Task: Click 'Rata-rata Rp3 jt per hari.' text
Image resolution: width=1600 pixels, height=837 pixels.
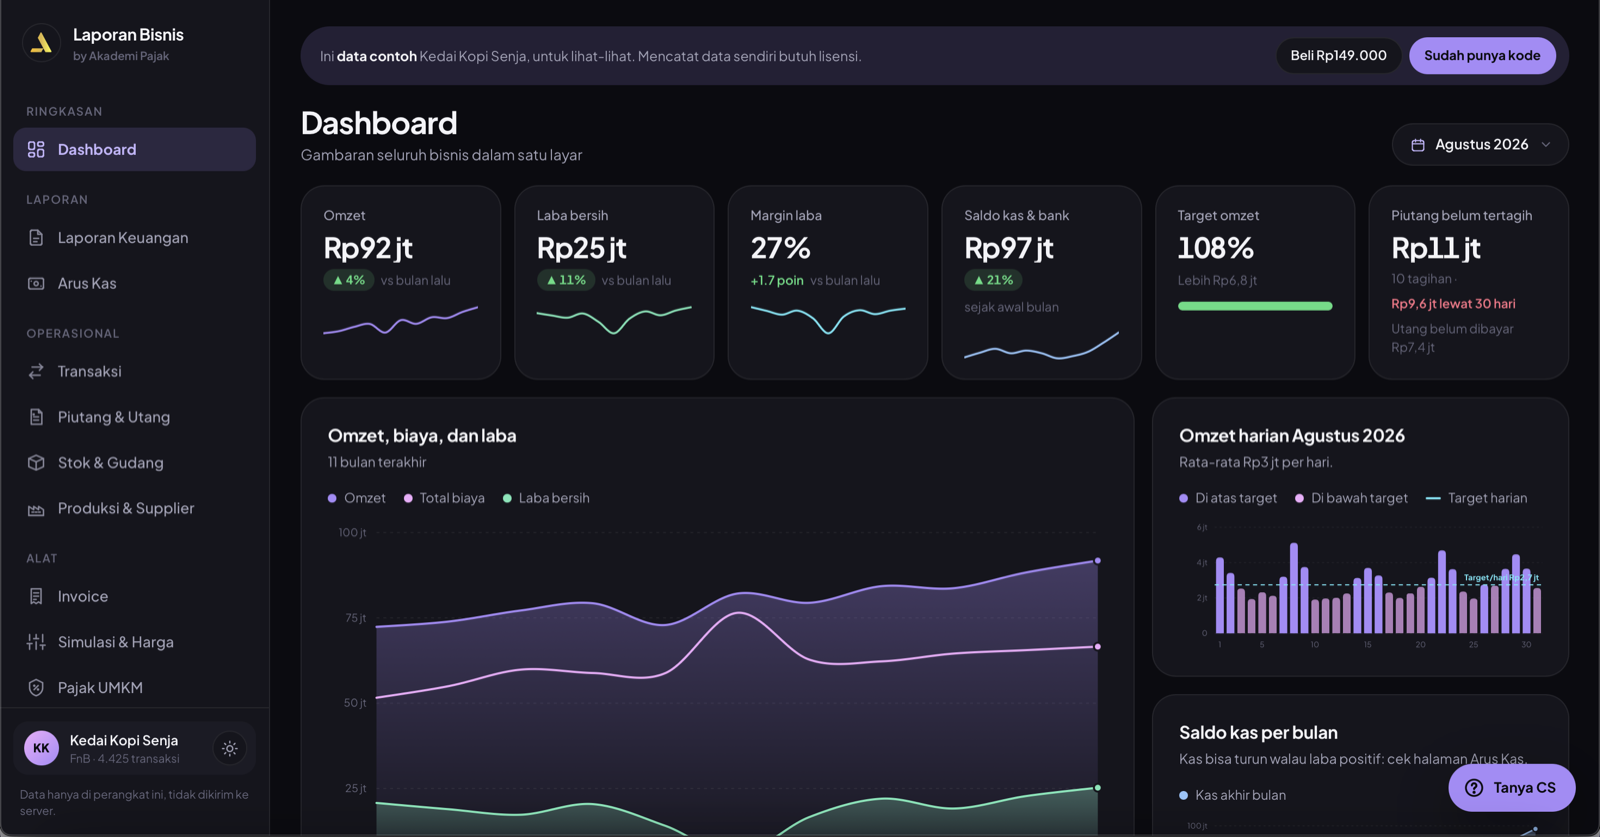Action: 1256,462
